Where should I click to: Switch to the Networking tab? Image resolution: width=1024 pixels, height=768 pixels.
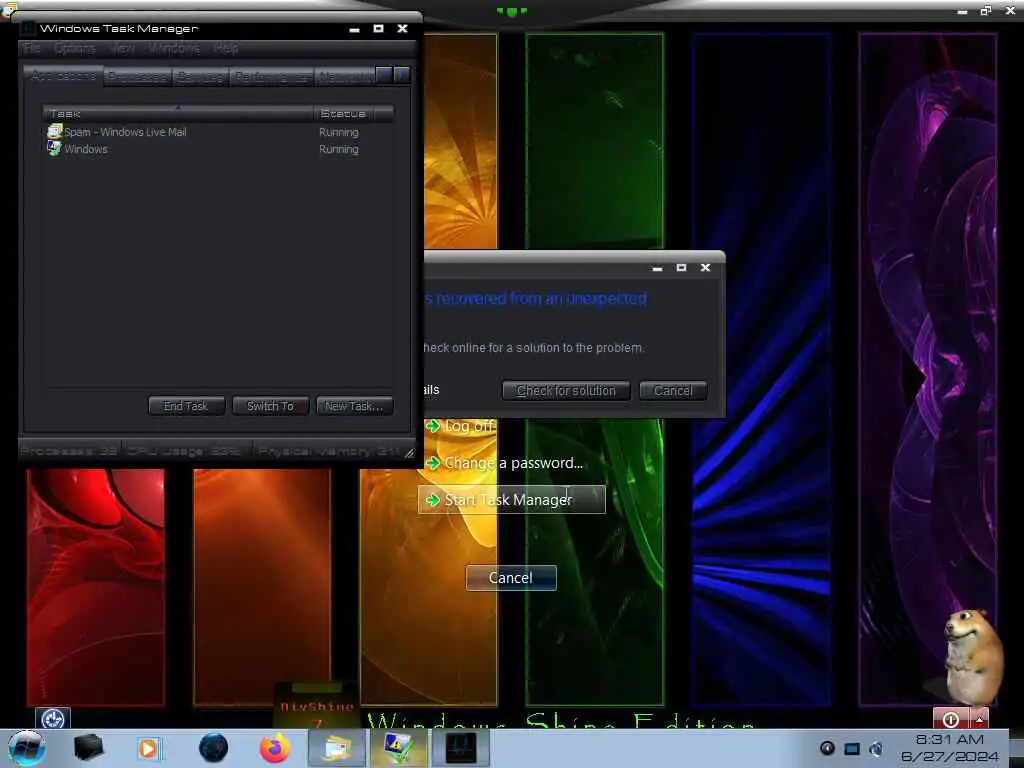click(345, 77)
